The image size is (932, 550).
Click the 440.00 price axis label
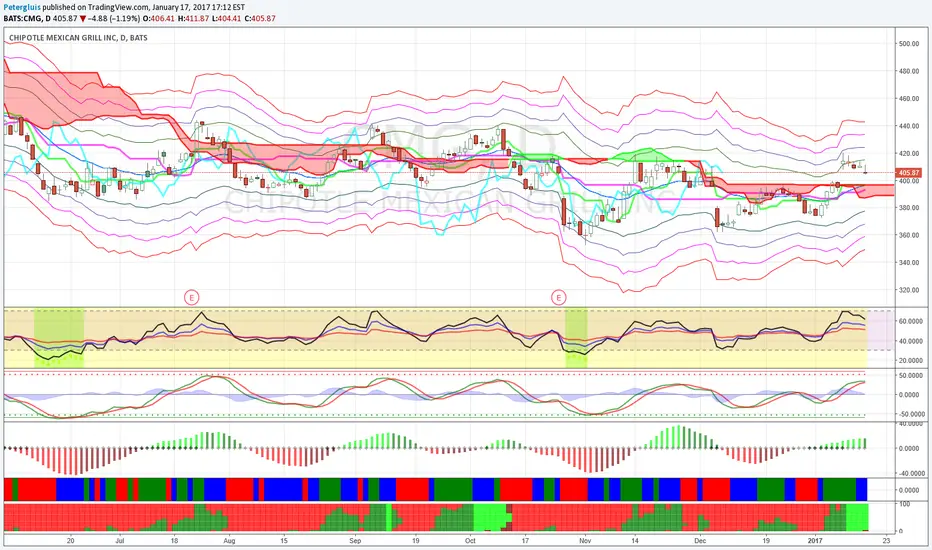point(909,126)
